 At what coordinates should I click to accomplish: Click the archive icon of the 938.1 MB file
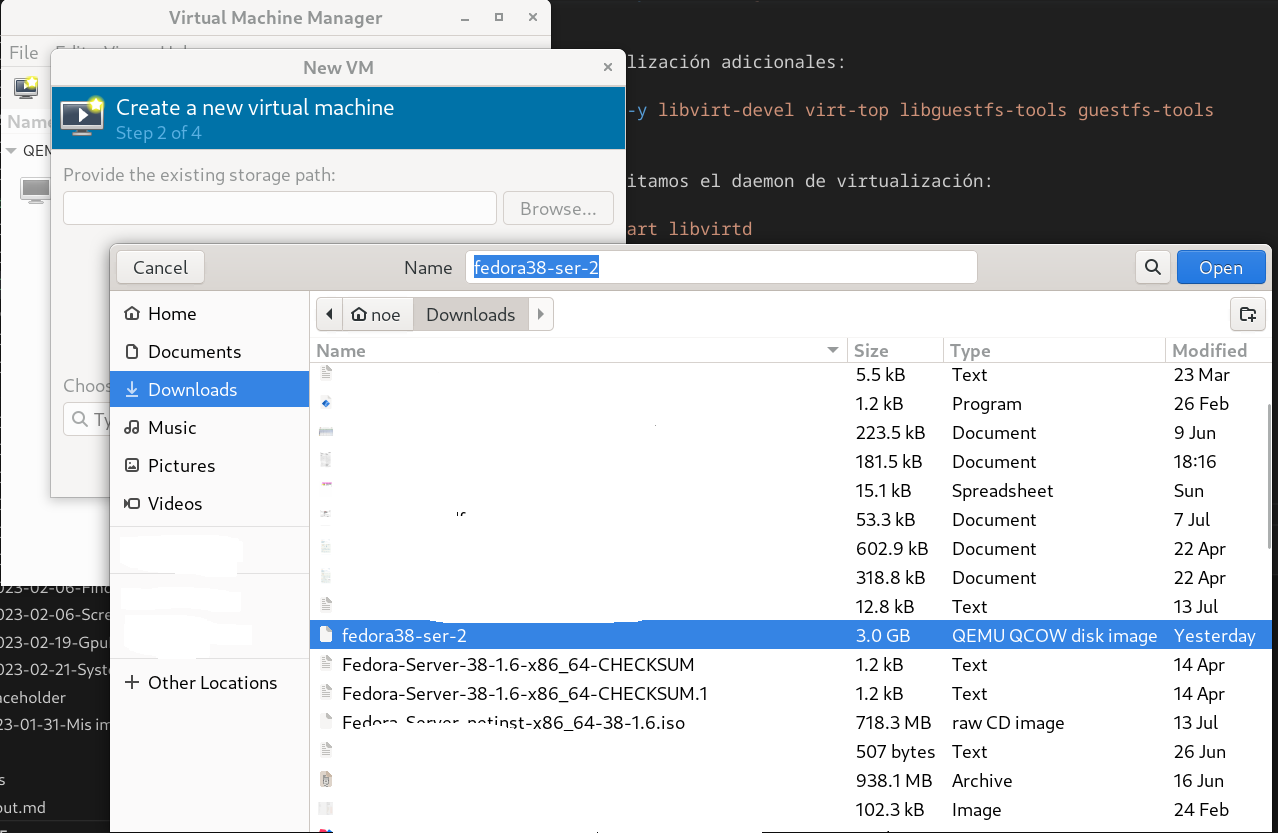click(326, 780)
